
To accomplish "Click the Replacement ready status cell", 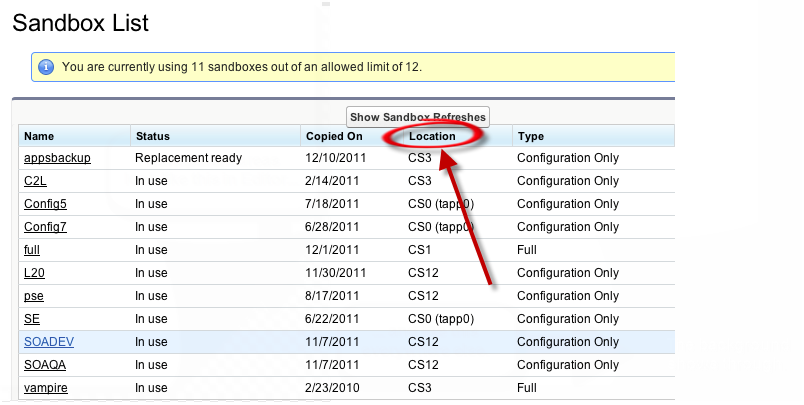I will click(x=189, y=158).
